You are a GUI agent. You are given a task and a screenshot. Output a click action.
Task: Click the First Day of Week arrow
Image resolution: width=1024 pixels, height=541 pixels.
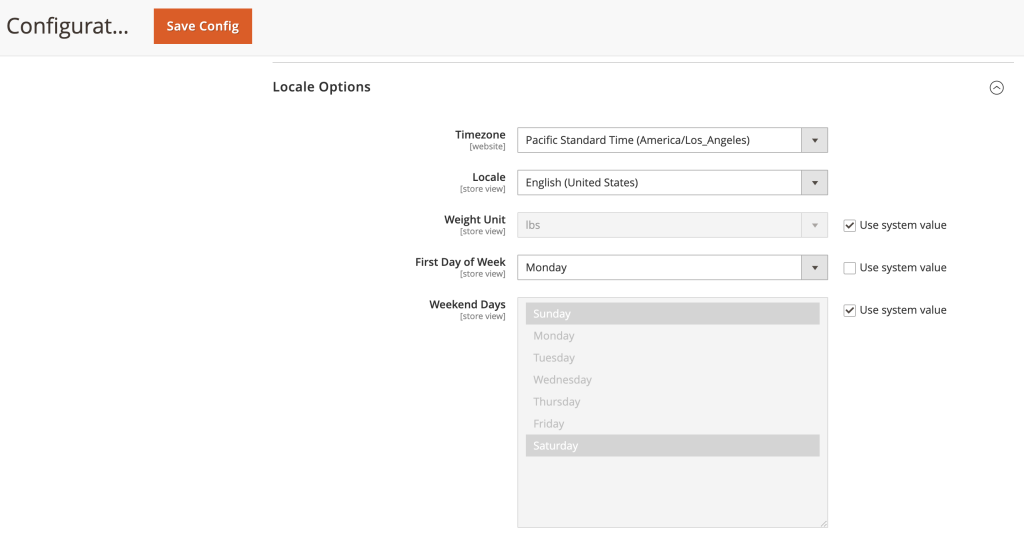point(814,268)
